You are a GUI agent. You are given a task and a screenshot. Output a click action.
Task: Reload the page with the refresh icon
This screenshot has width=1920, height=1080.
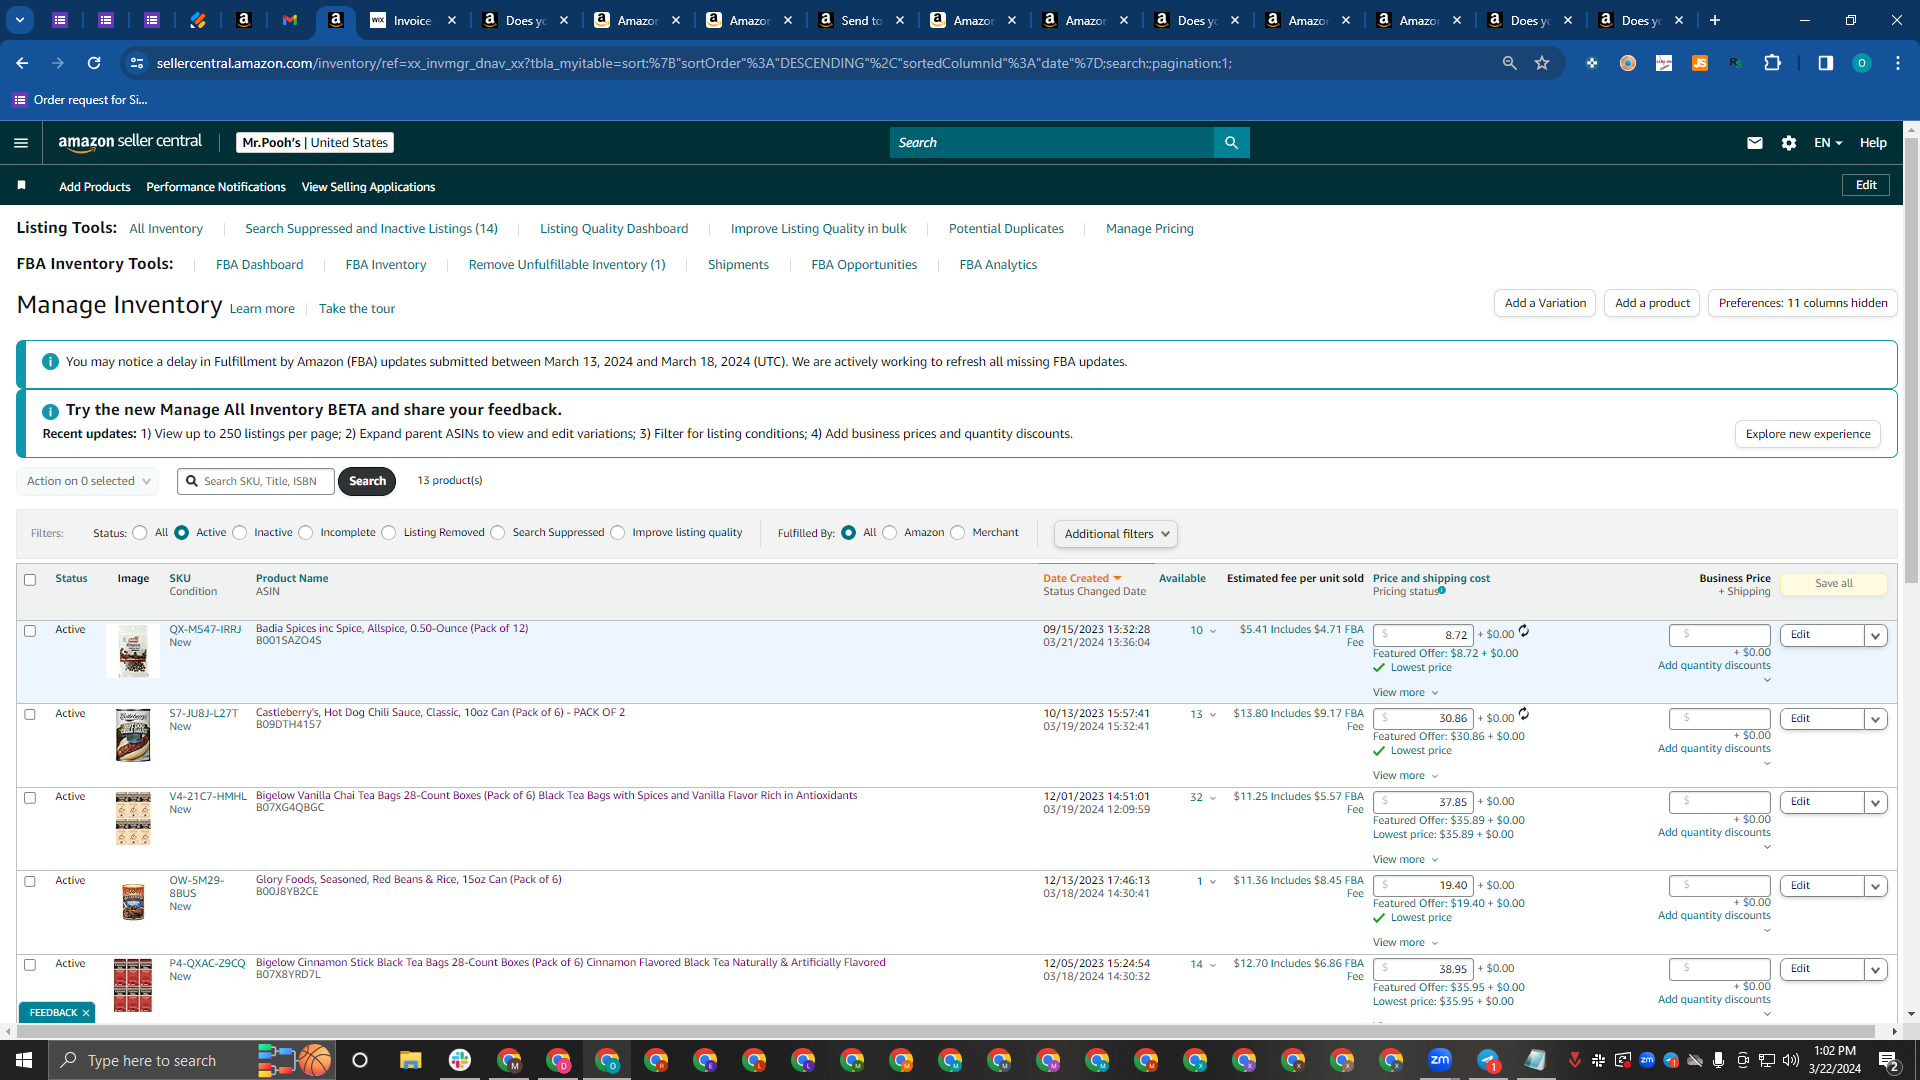tap(94, 63)
